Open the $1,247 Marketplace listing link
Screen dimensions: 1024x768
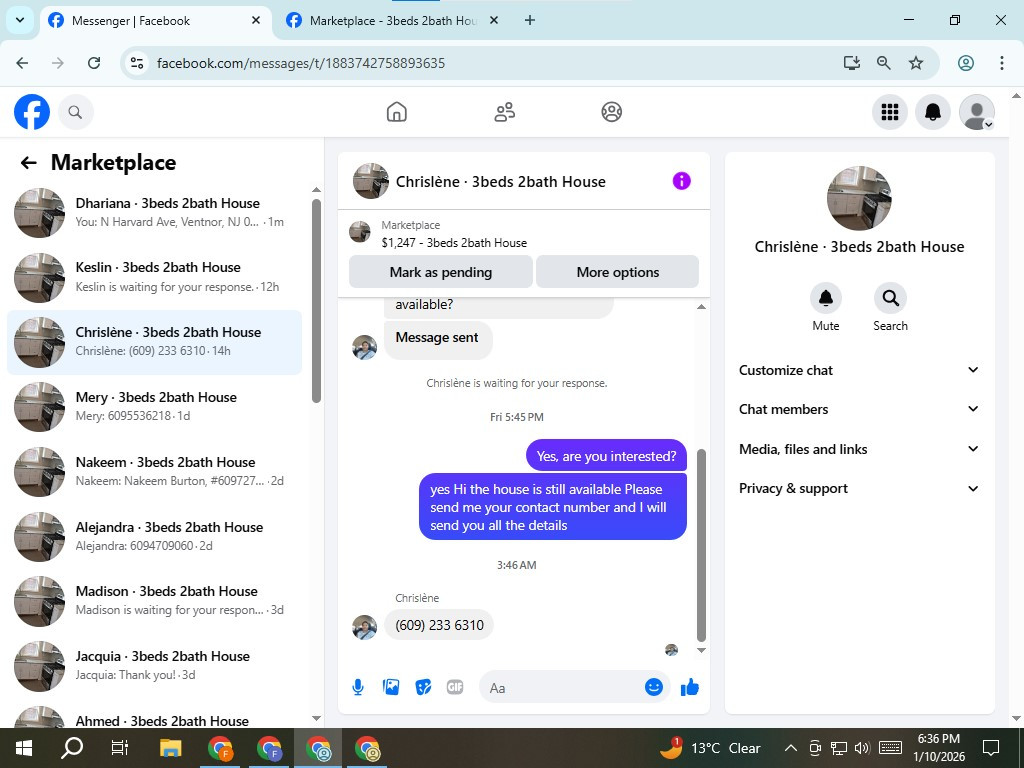coord(454,242)
